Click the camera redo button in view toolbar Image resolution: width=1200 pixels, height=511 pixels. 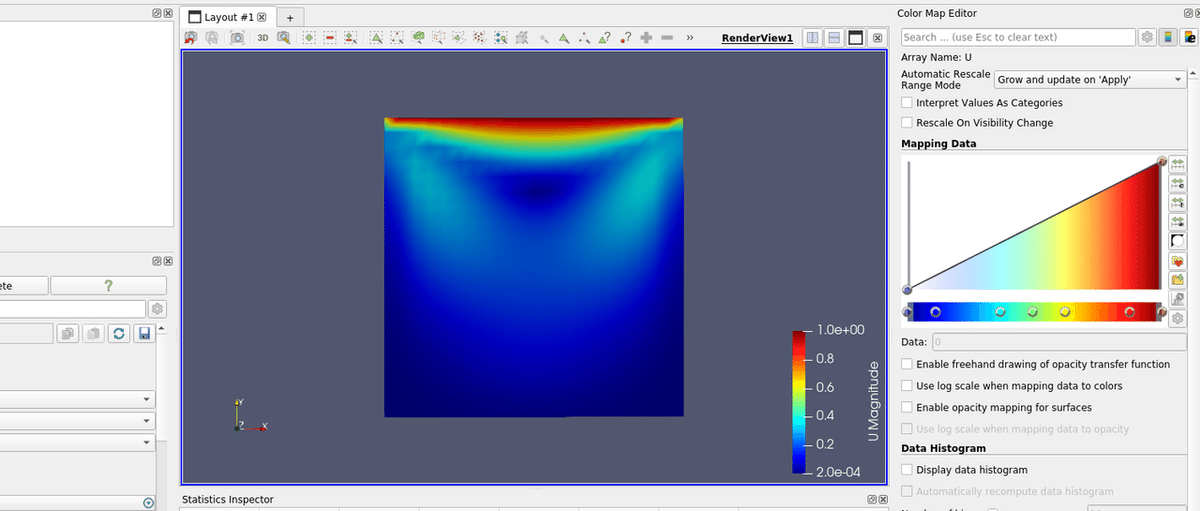[213, 37]
